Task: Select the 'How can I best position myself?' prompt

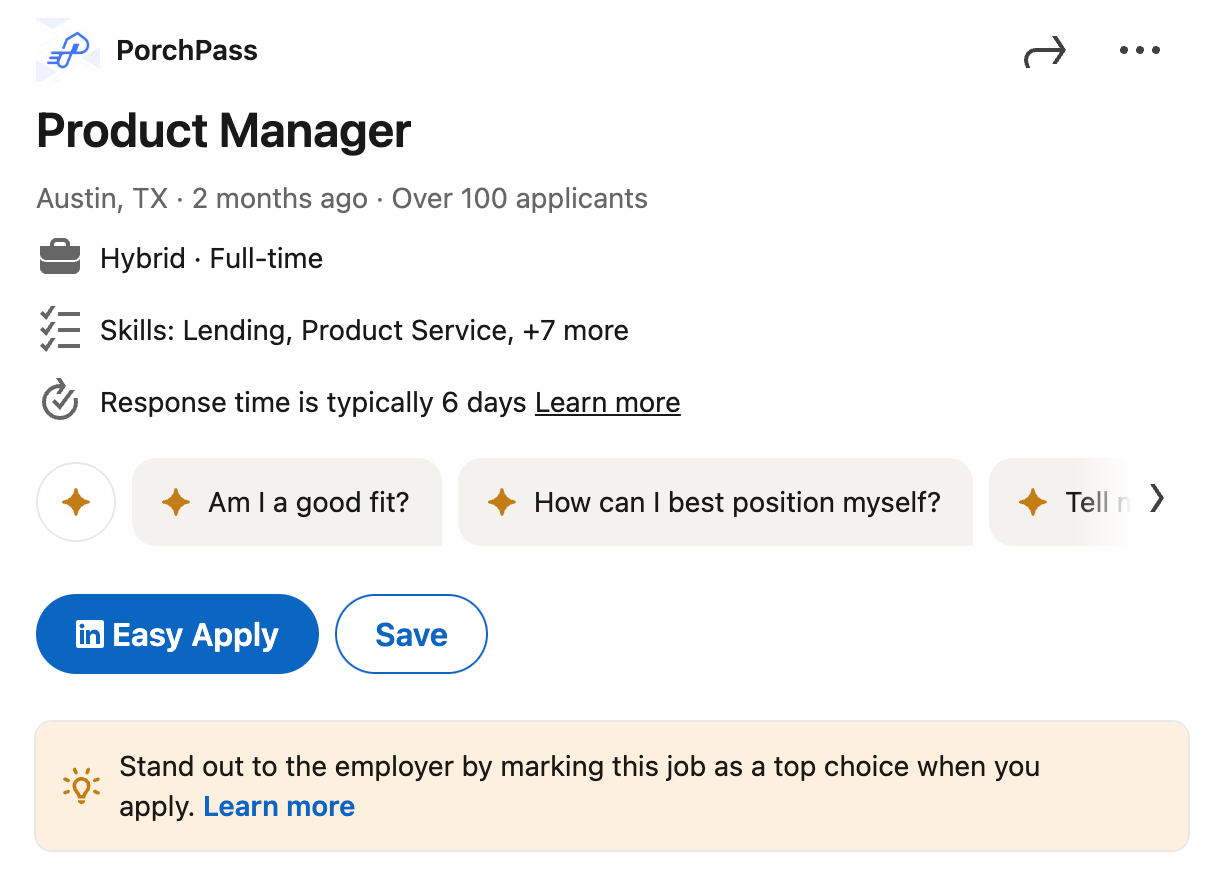Action: point(716,502)
